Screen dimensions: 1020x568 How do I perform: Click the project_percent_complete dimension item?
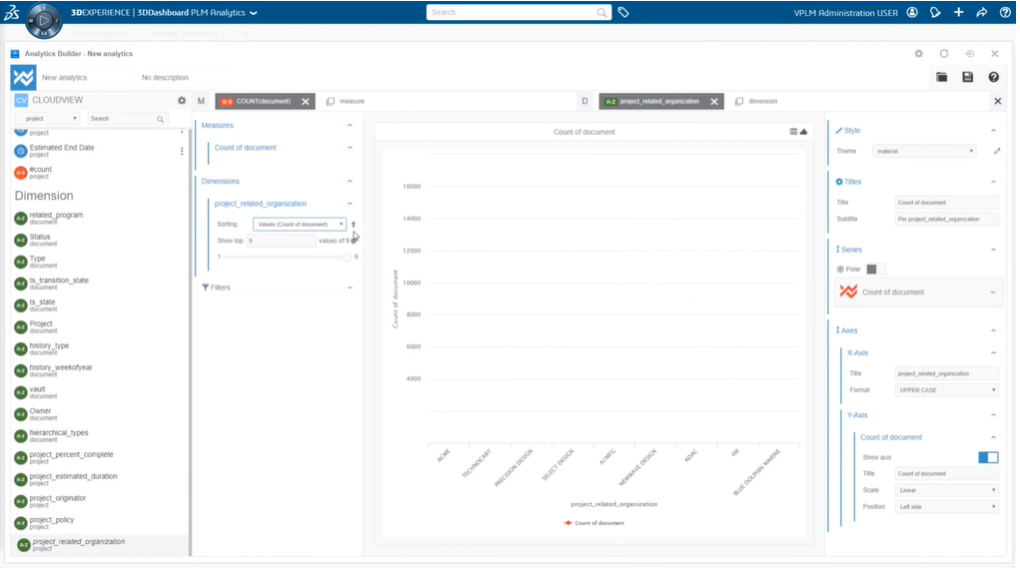point(70,455)
